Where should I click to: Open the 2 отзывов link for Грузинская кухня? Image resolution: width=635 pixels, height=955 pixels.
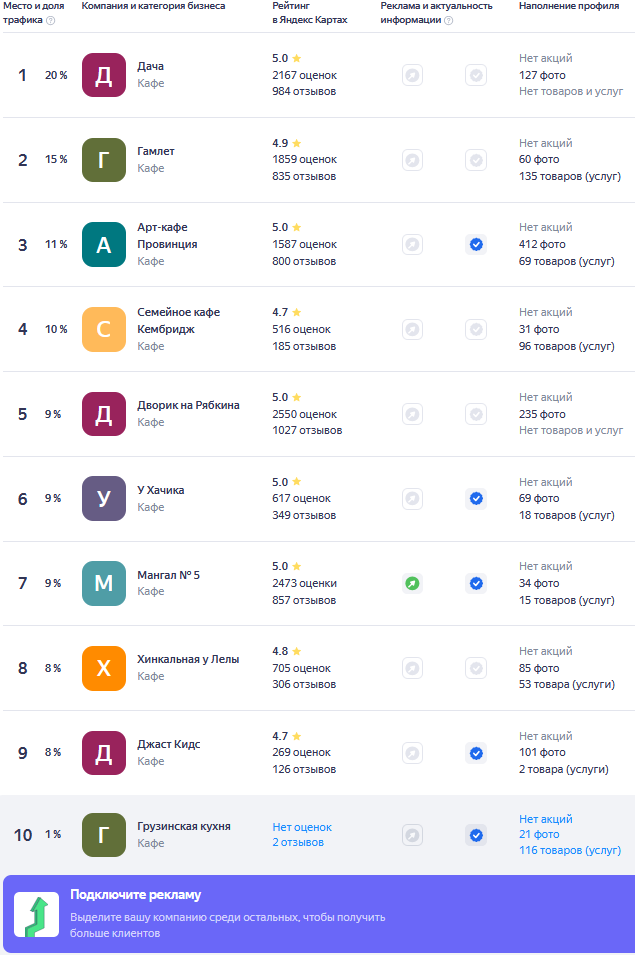point(298,842)
